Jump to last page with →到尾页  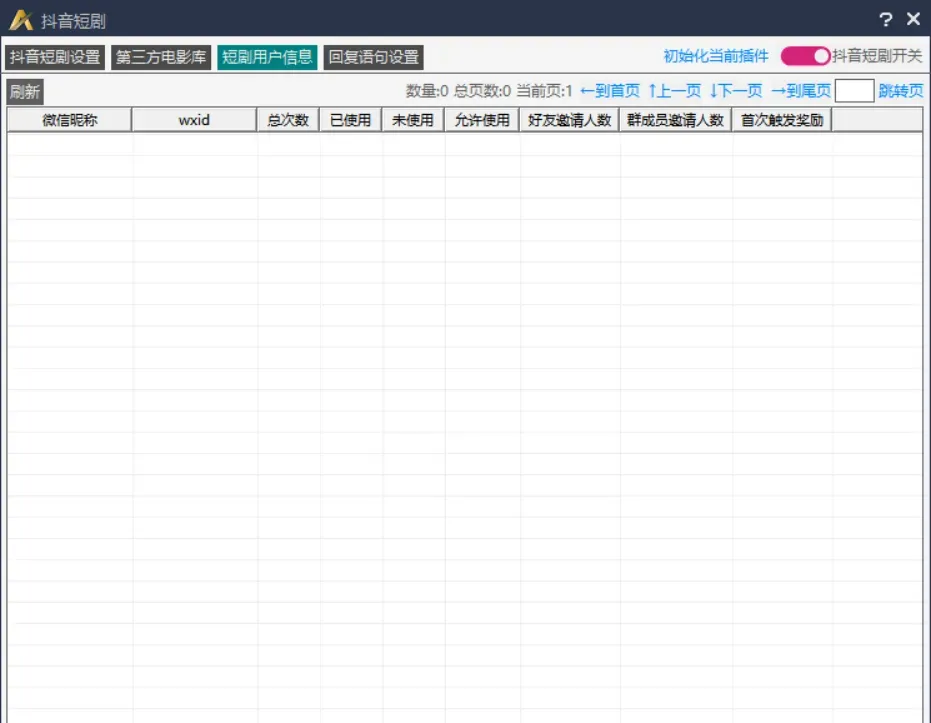click(x=800, y=91)
